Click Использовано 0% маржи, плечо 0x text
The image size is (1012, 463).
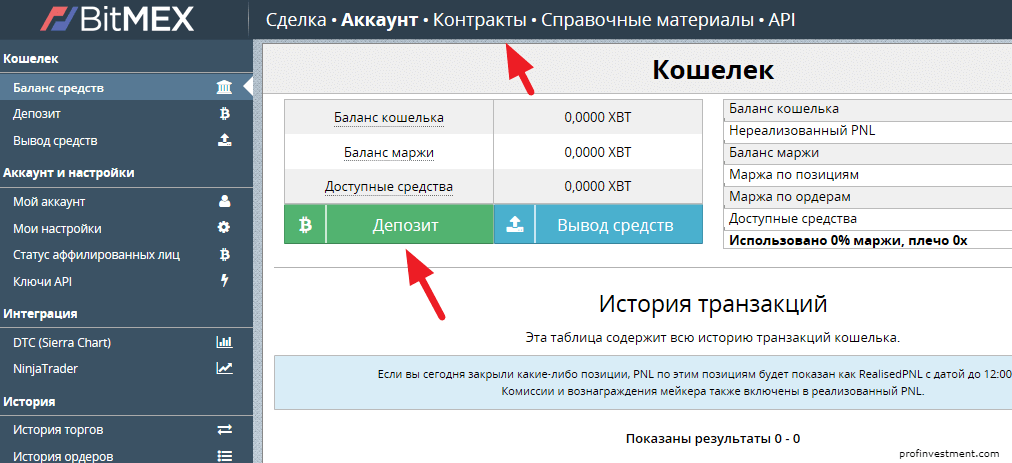coord(848,241)
